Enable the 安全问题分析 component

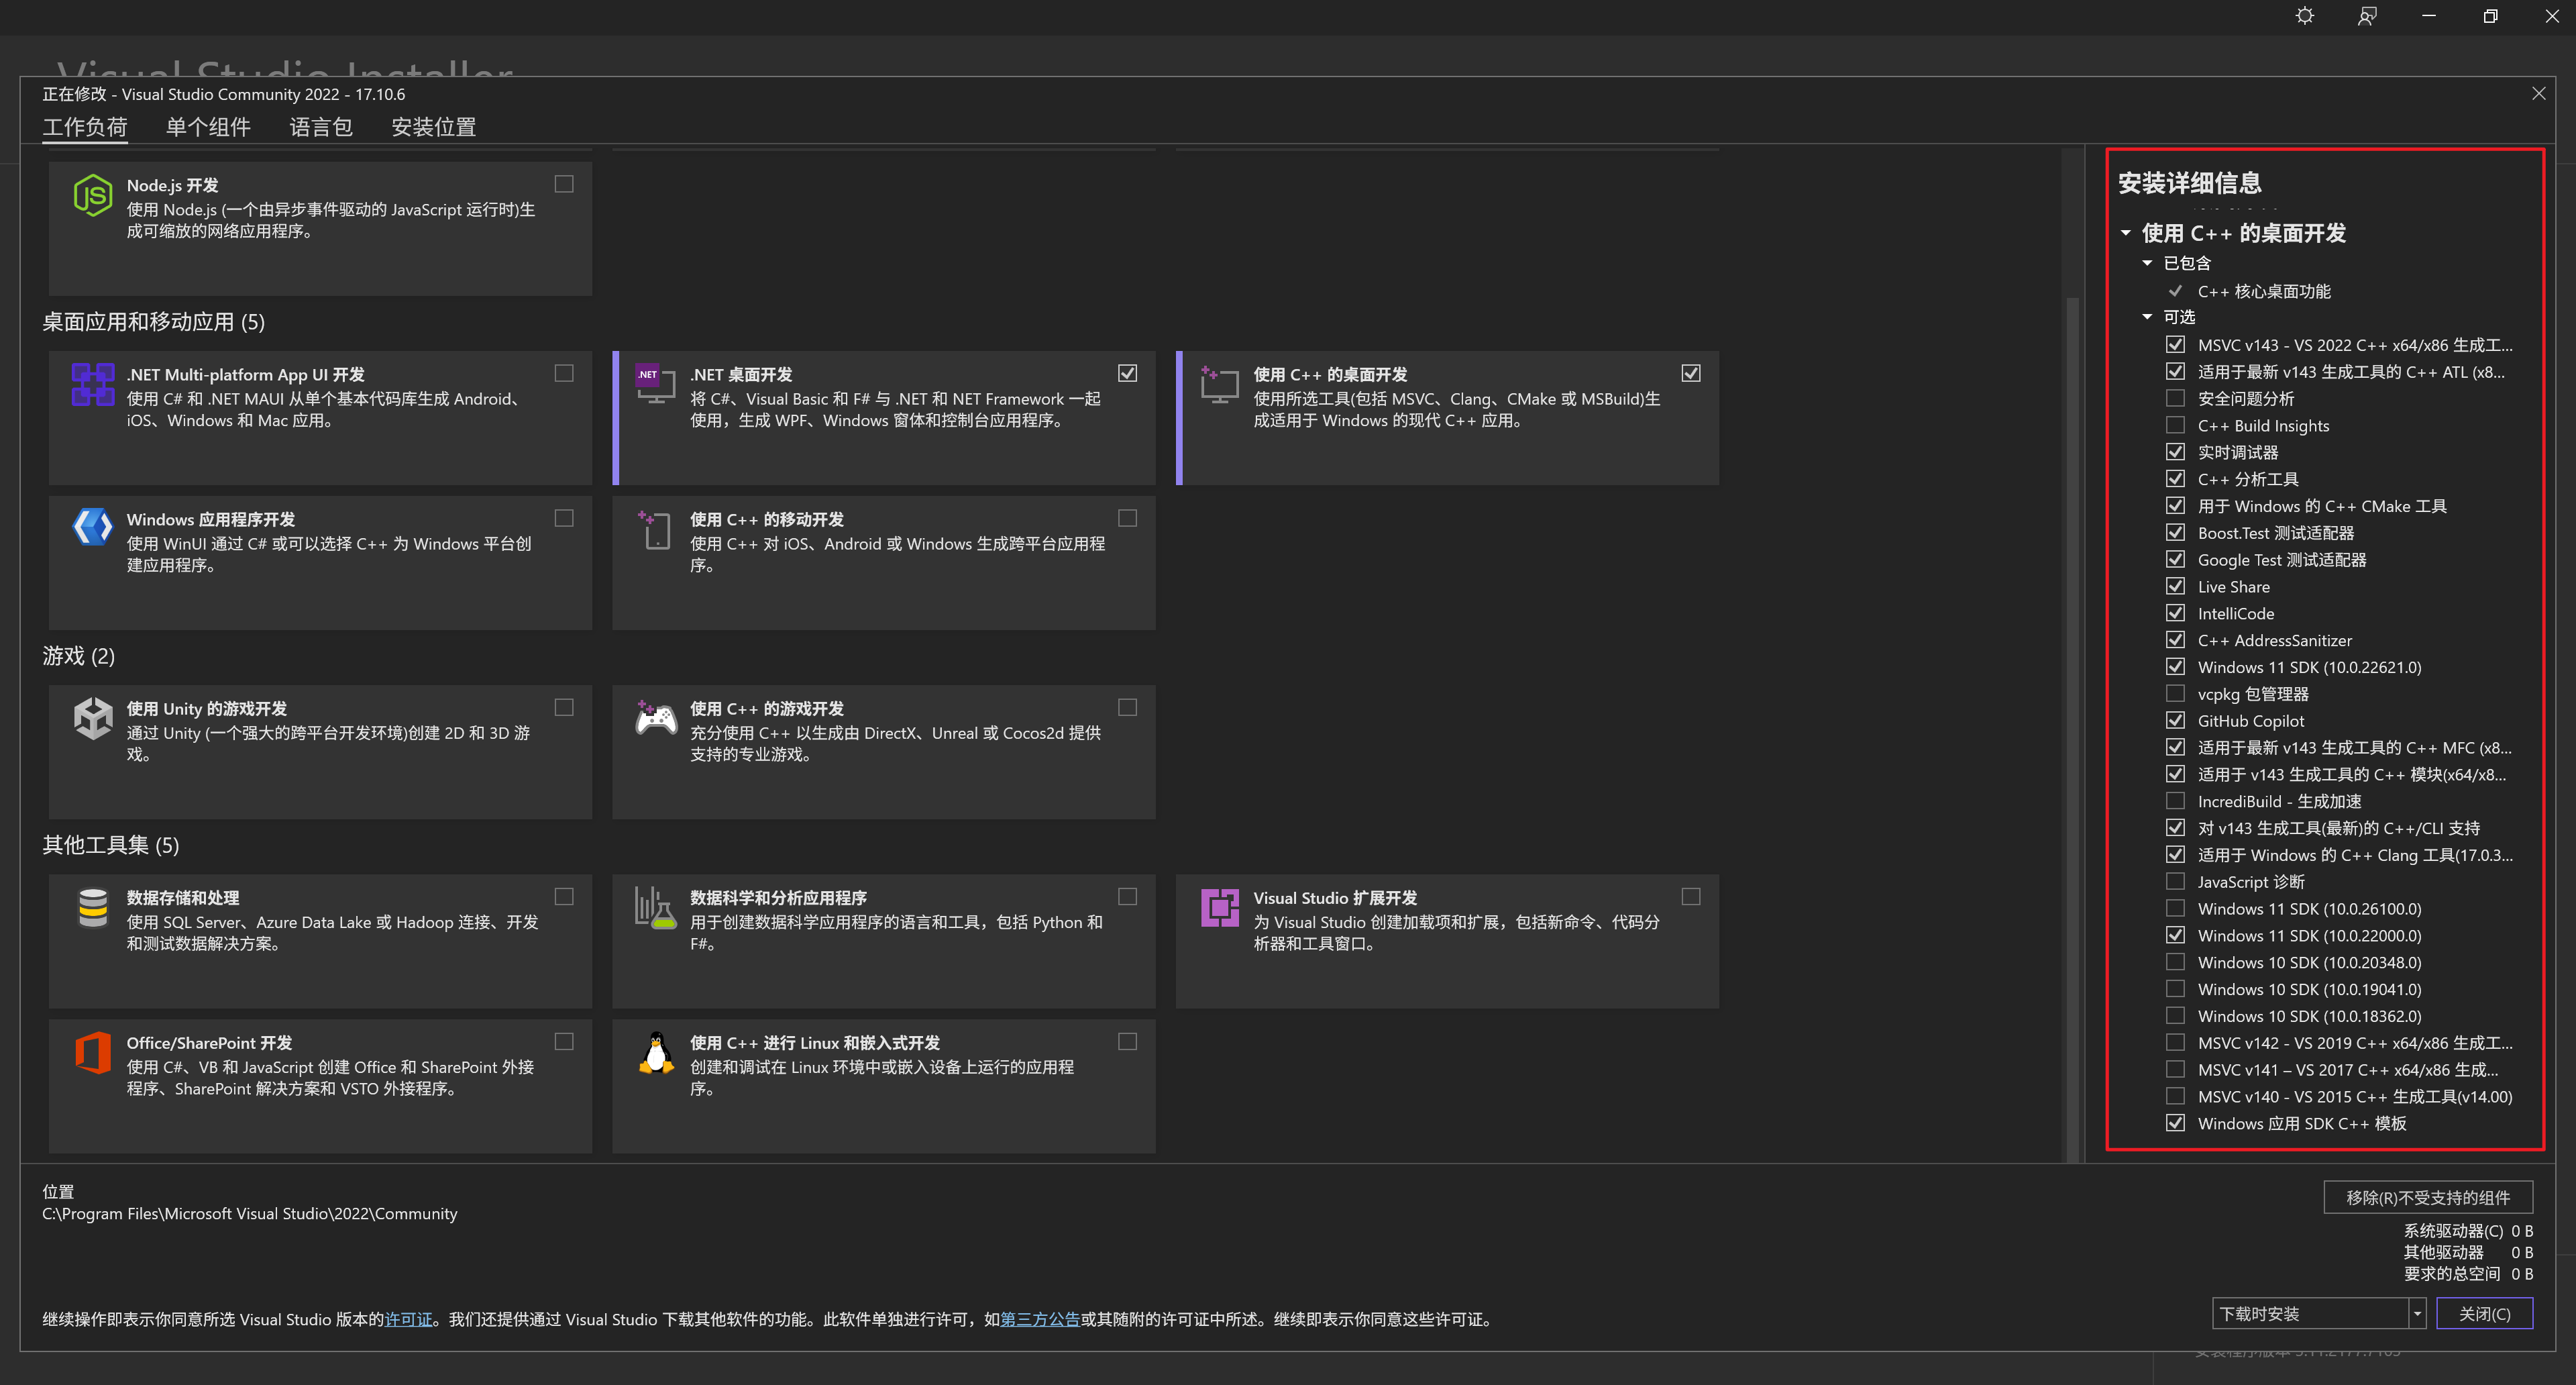pyautogui.click(x=2175, y=398)
